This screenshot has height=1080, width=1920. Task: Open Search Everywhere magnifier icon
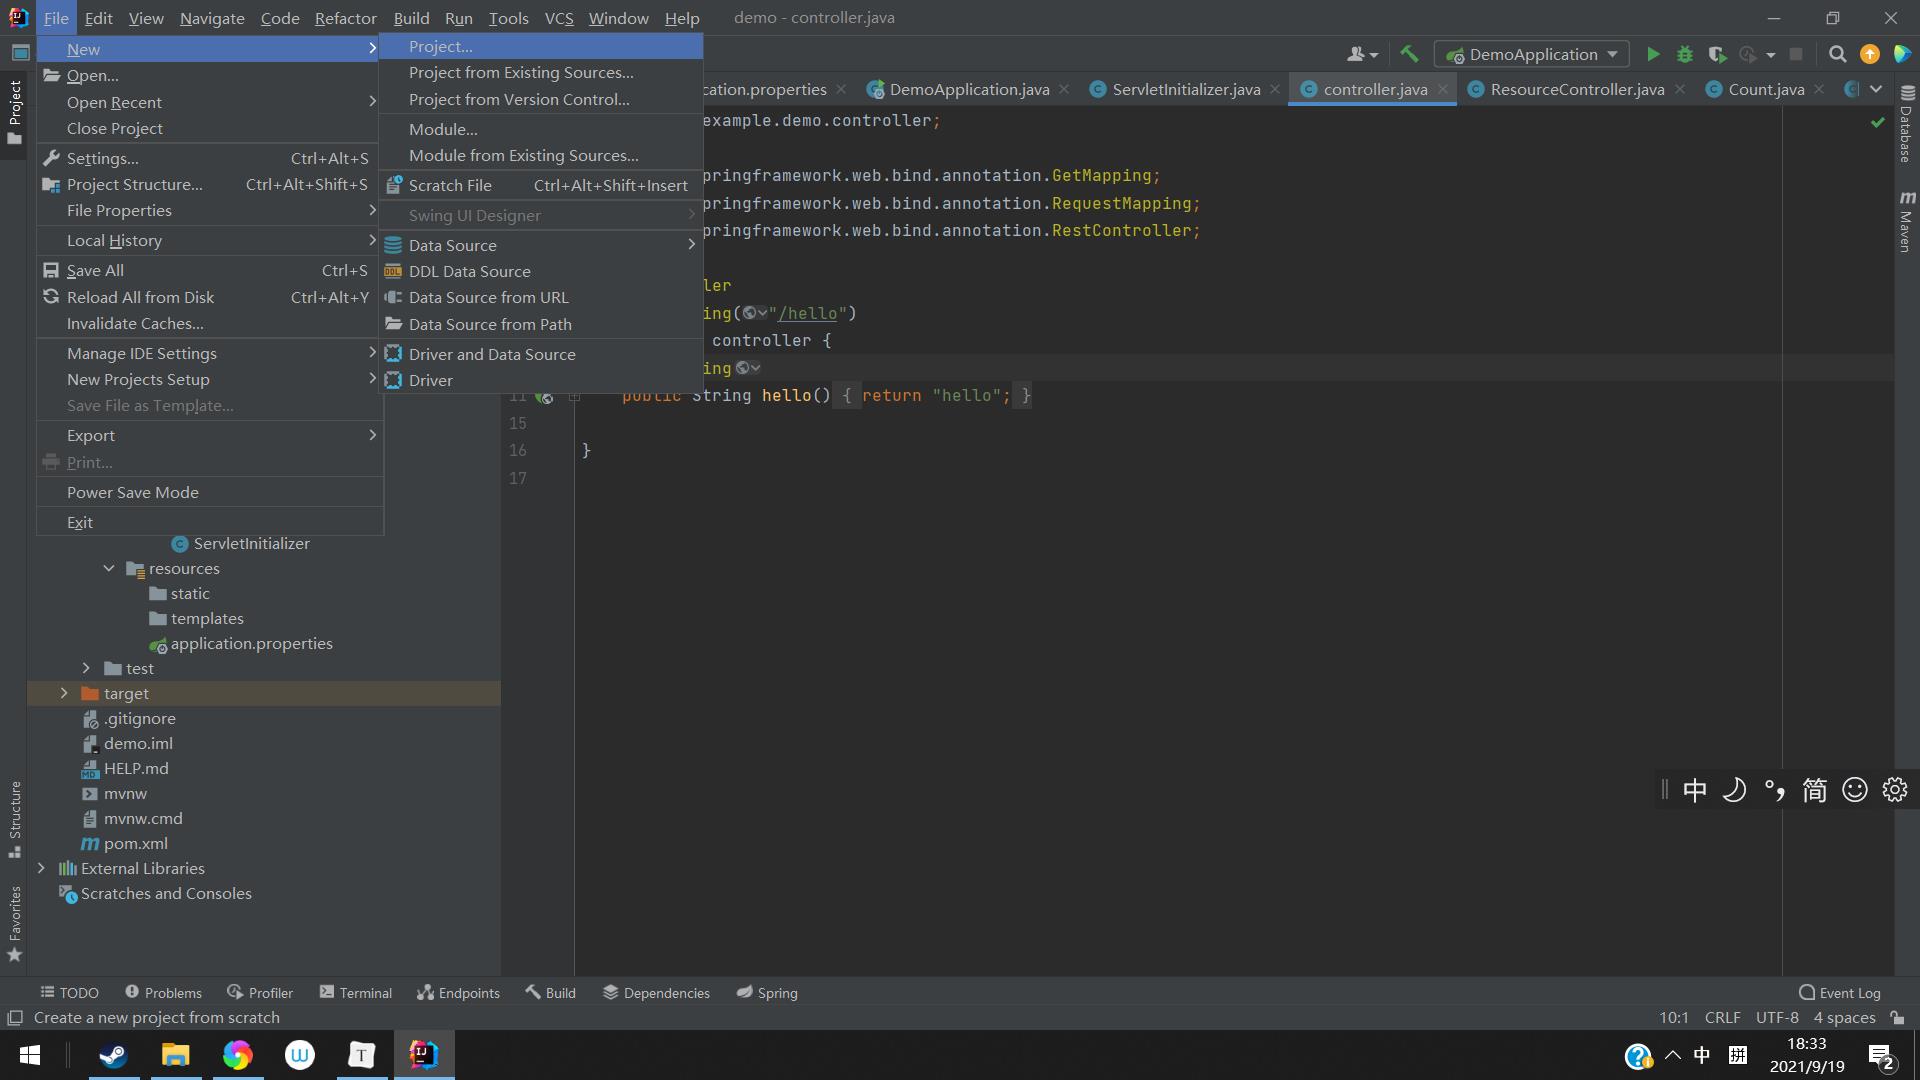pos(1837,54)
